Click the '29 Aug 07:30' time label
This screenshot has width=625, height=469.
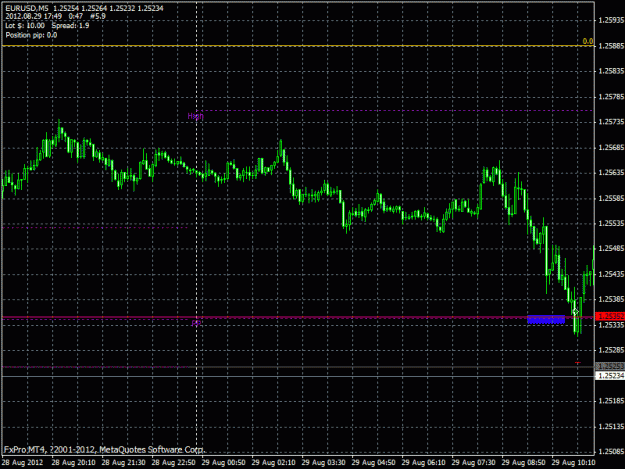click(x=474, y=463)
